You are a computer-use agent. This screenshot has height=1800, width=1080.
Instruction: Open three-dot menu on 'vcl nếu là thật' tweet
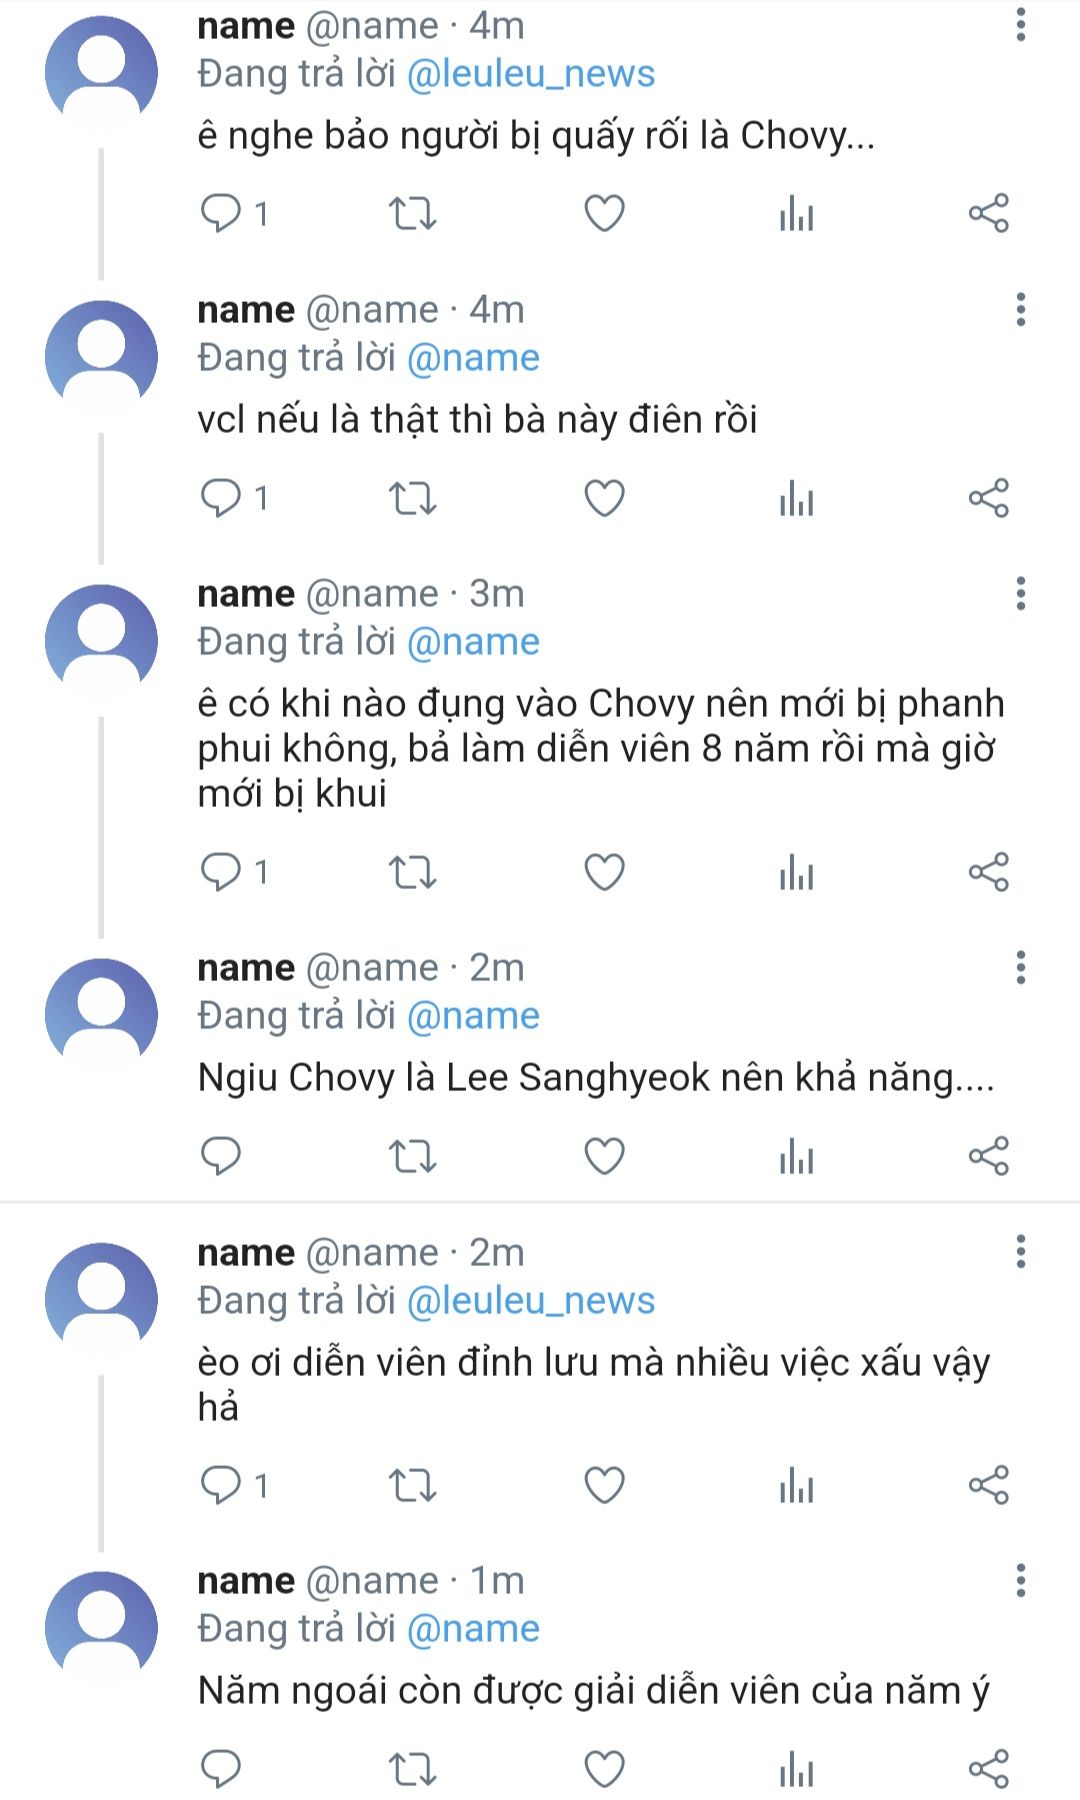(1020, 309)
